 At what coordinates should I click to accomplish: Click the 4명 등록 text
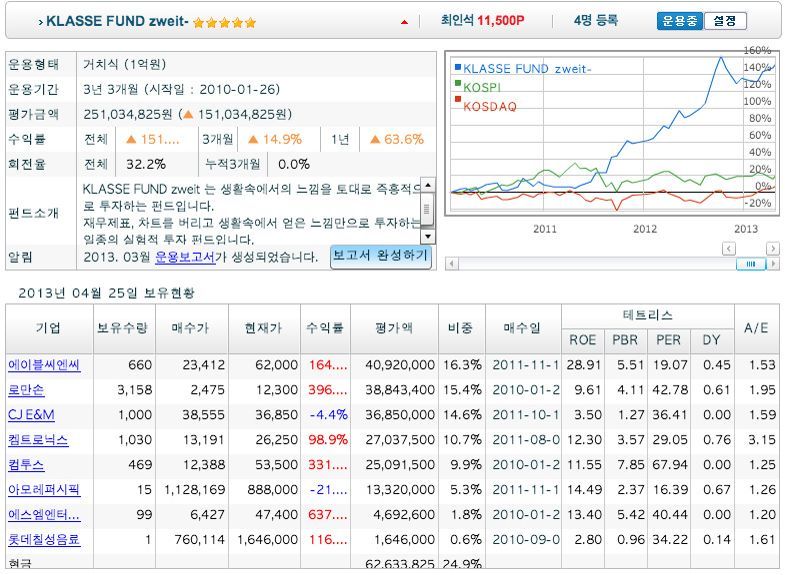coord(596,21)
